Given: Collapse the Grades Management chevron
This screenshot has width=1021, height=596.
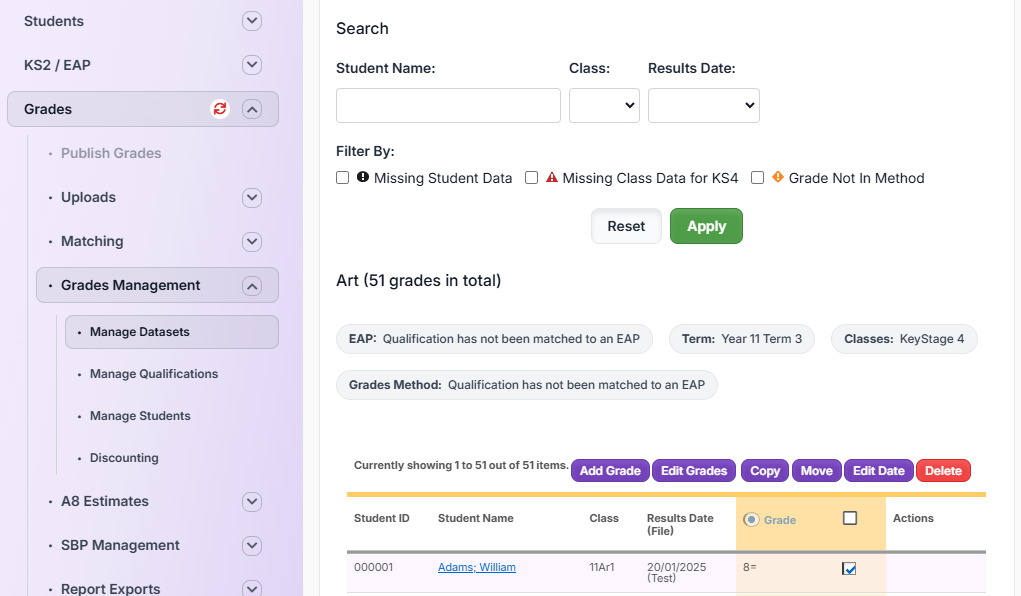Looking at the screenshot, I should pos(252,286).
